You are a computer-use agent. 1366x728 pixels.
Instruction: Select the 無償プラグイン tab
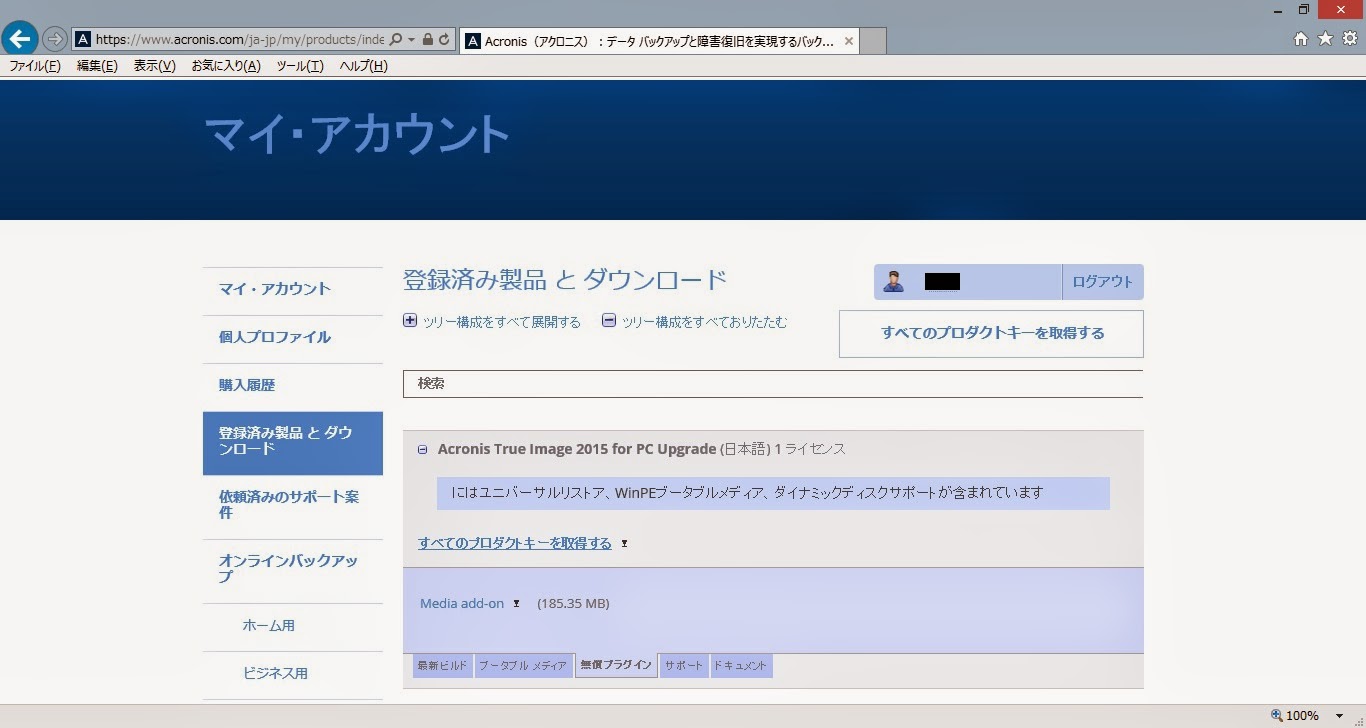616,666
